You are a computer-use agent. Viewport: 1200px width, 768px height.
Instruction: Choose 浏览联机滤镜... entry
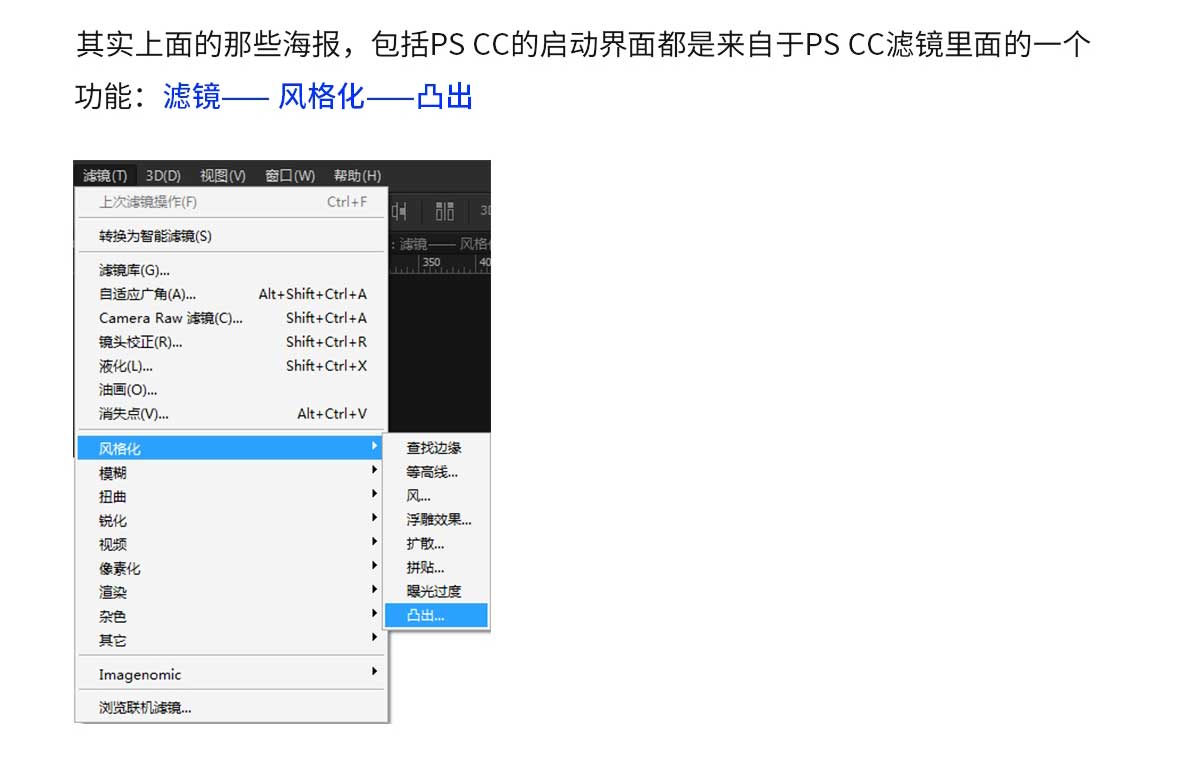(x=232, y=708)
